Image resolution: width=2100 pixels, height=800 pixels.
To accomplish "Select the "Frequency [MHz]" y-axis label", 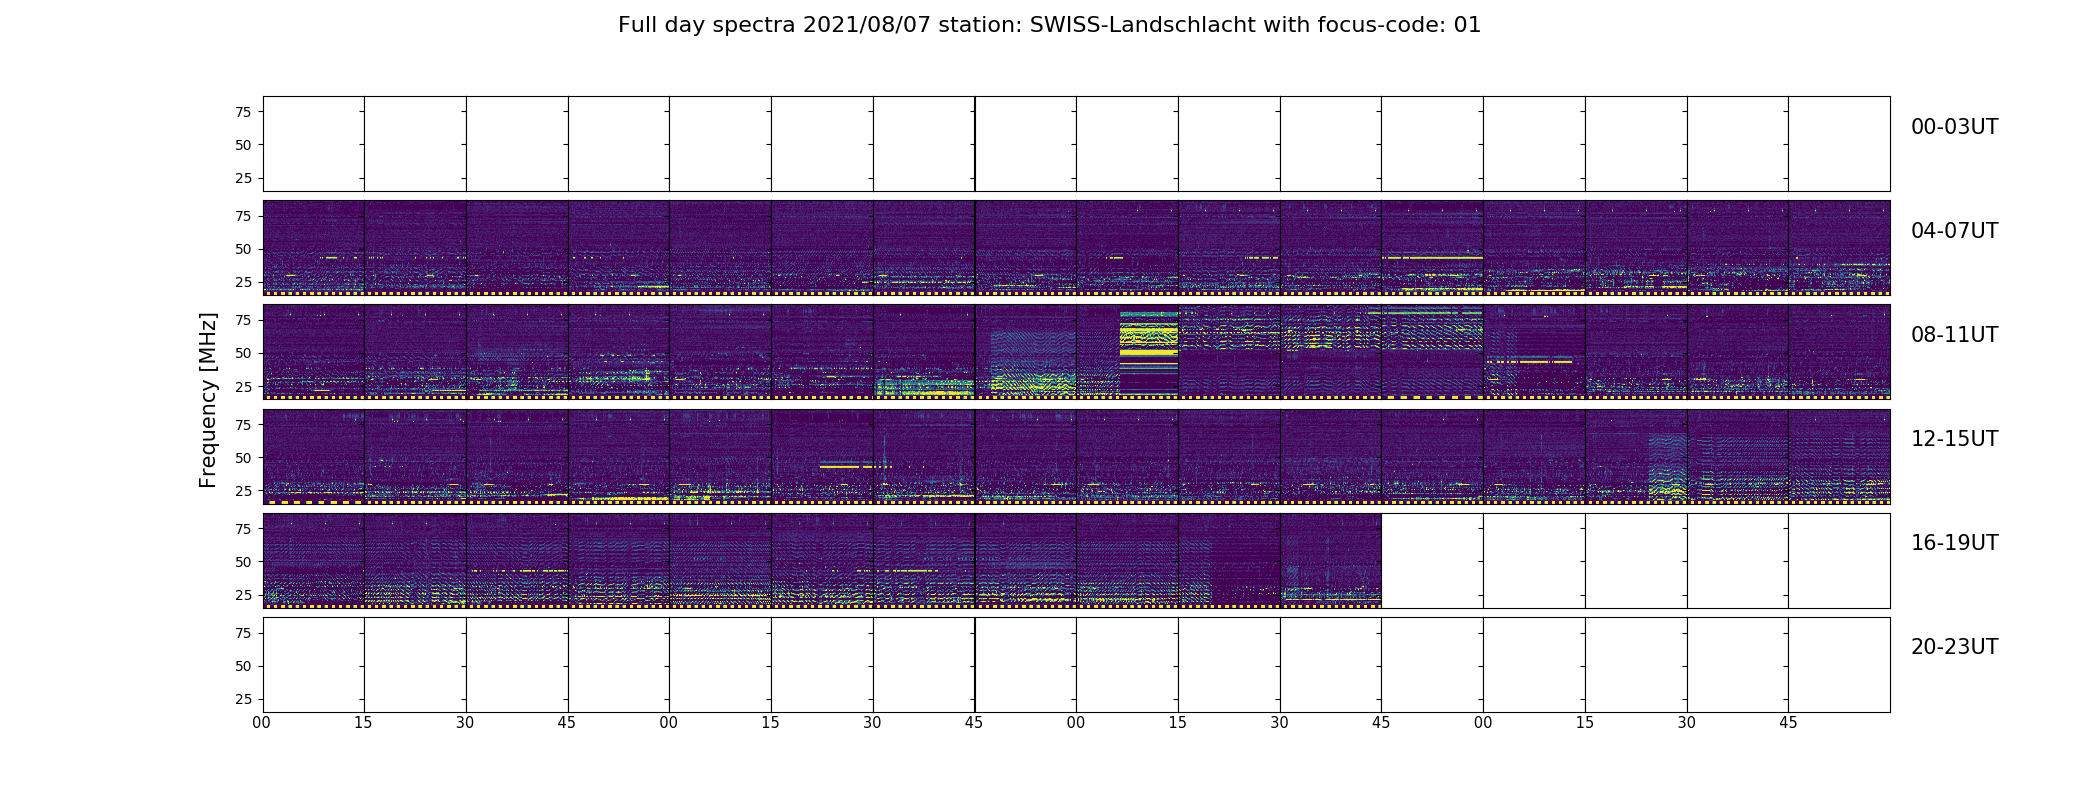I will tap(208, 400).
